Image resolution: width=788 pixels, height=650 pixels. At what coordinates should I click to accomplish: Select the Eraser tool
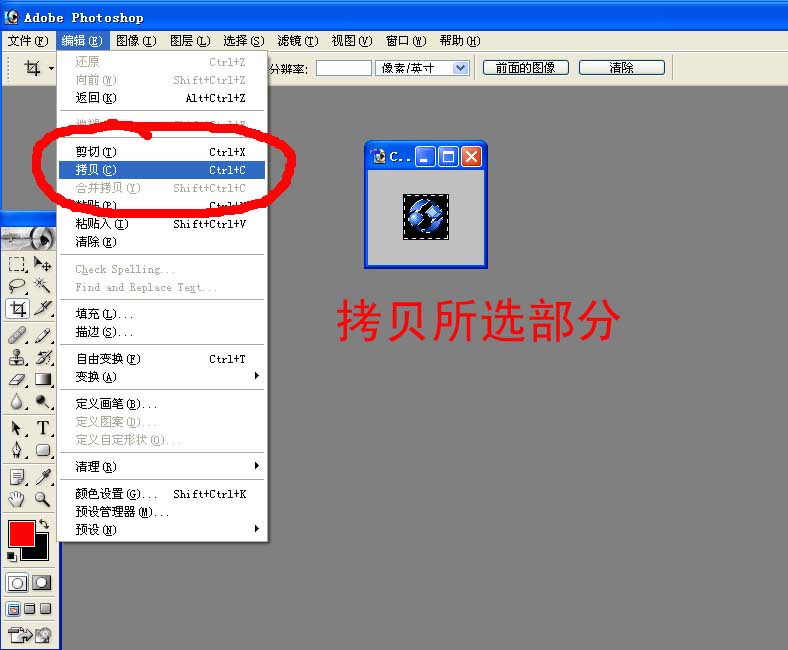point(17,380)
